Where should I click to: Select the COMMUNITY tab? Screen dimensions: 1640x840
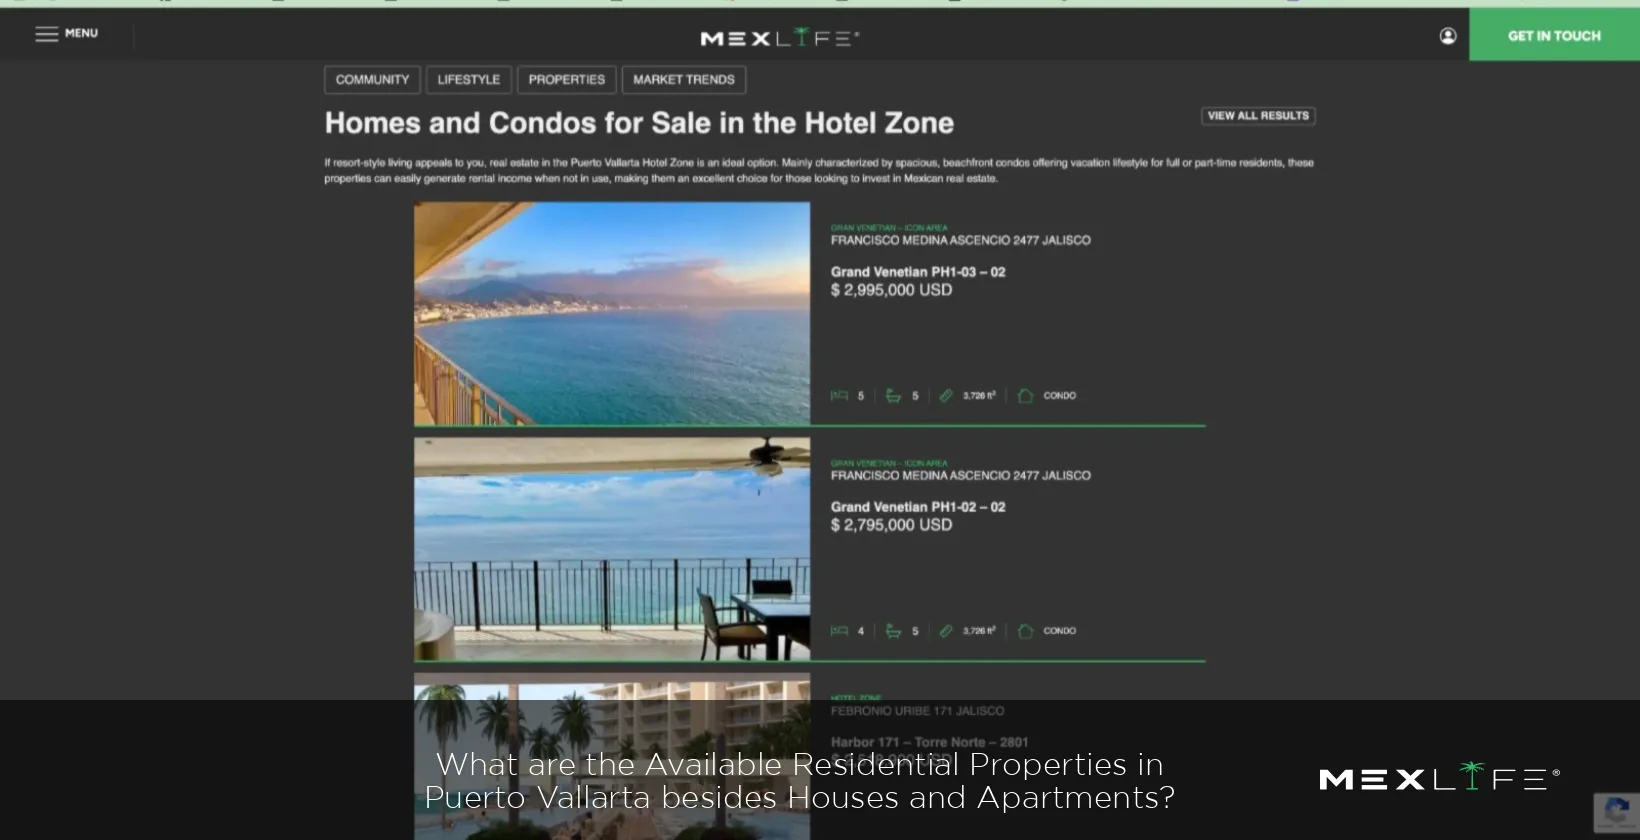372,80
